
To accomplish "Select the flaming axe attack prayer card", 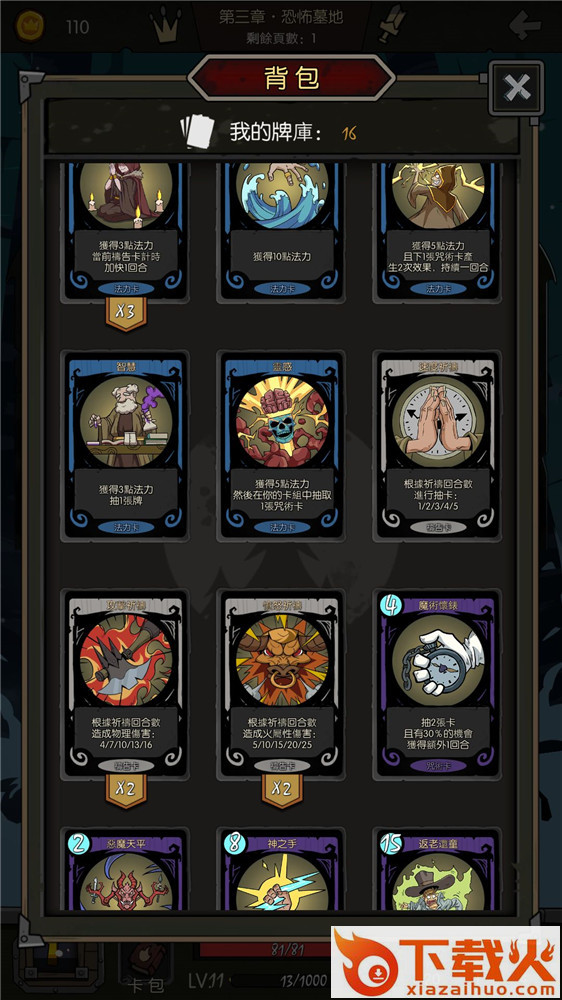I will [126, 684].
